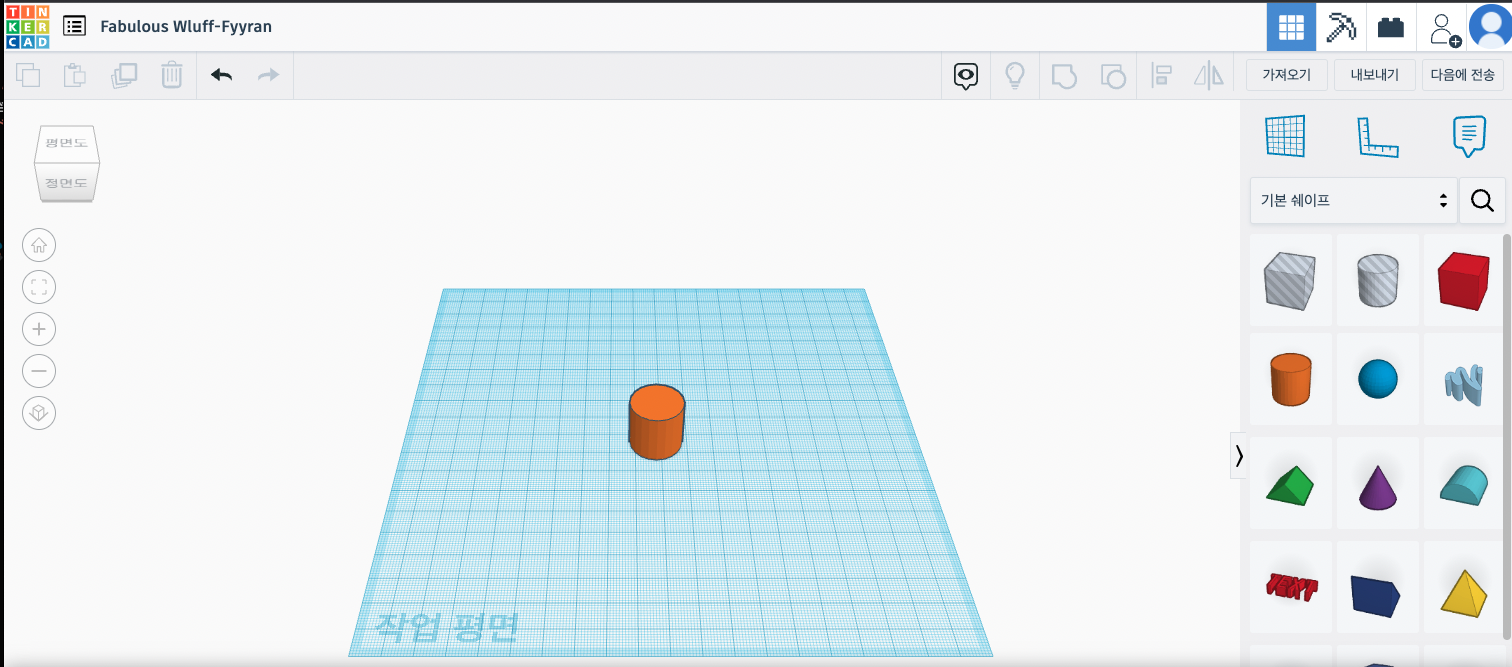The image size is (1512, 667).
Task: Click the shape search magnifier button
Action: click(x=1482, y=201)
